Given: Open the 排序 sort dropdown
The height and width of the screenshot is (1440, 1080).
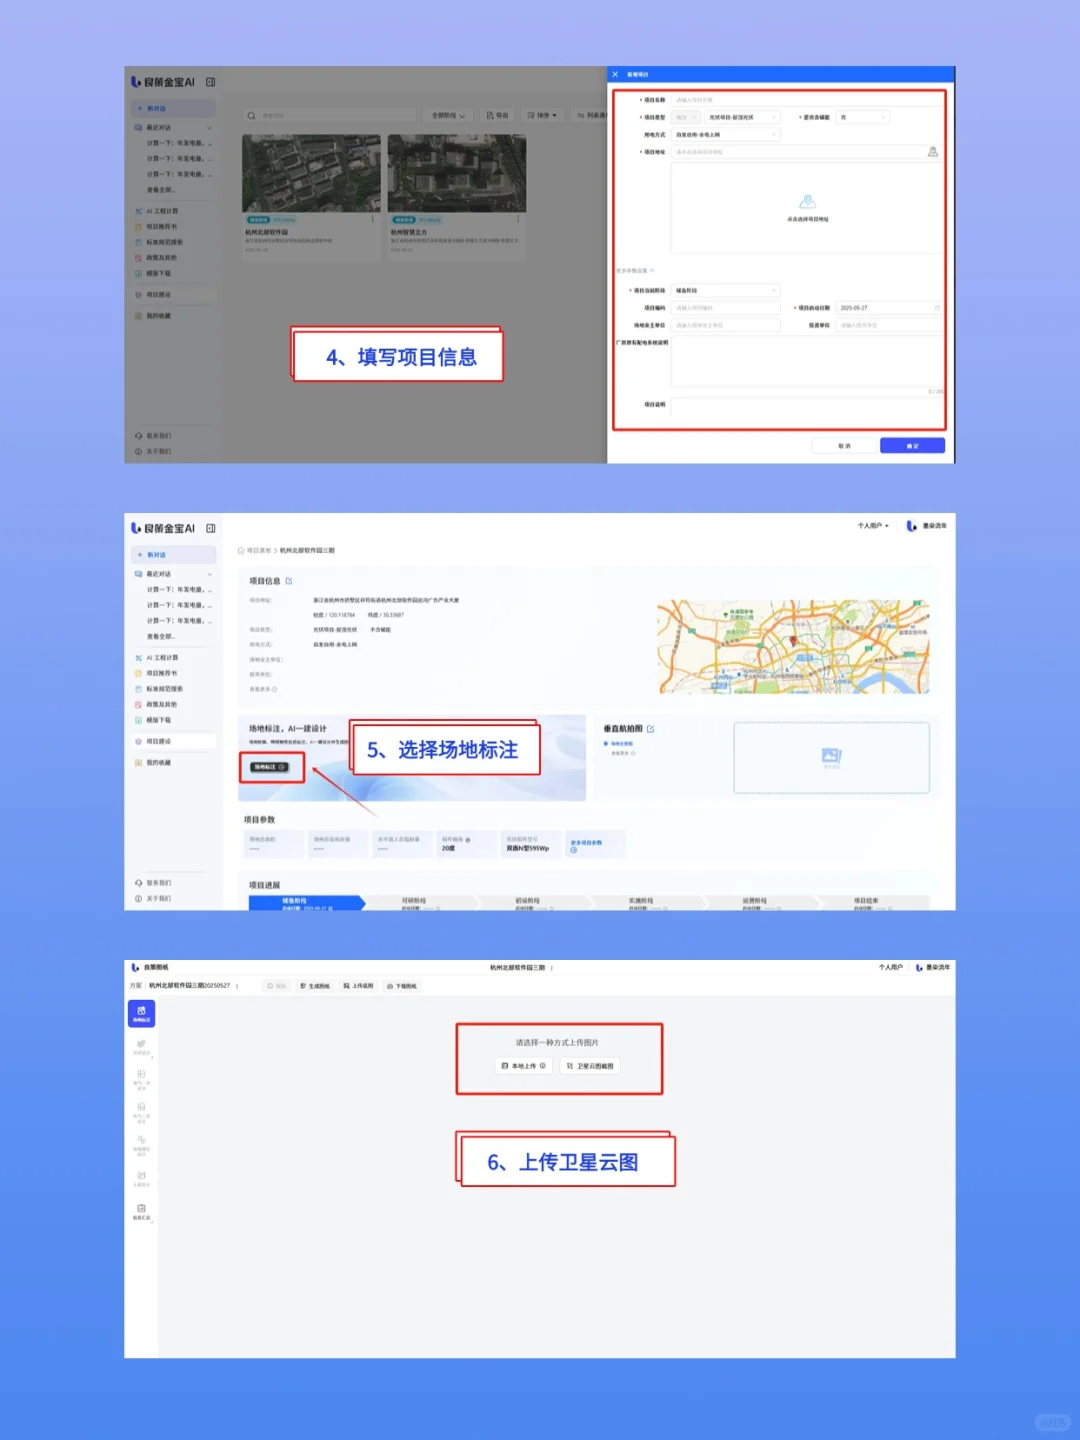Looking at the screenshot, I should (543, 115).
